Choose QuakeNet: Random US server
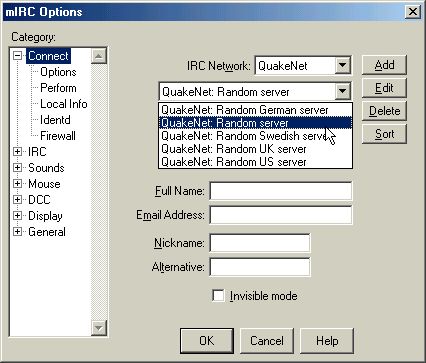Screen dimensions: 426x363 pos(255,162)
